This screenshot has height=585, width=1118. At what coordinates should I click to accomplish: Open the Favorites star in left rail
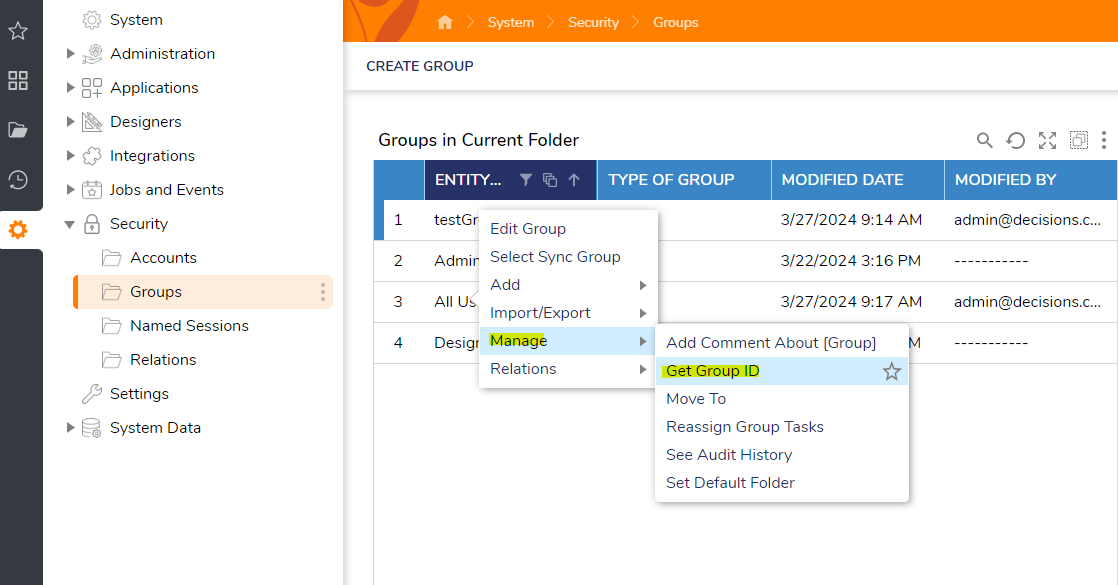[18, 31]
